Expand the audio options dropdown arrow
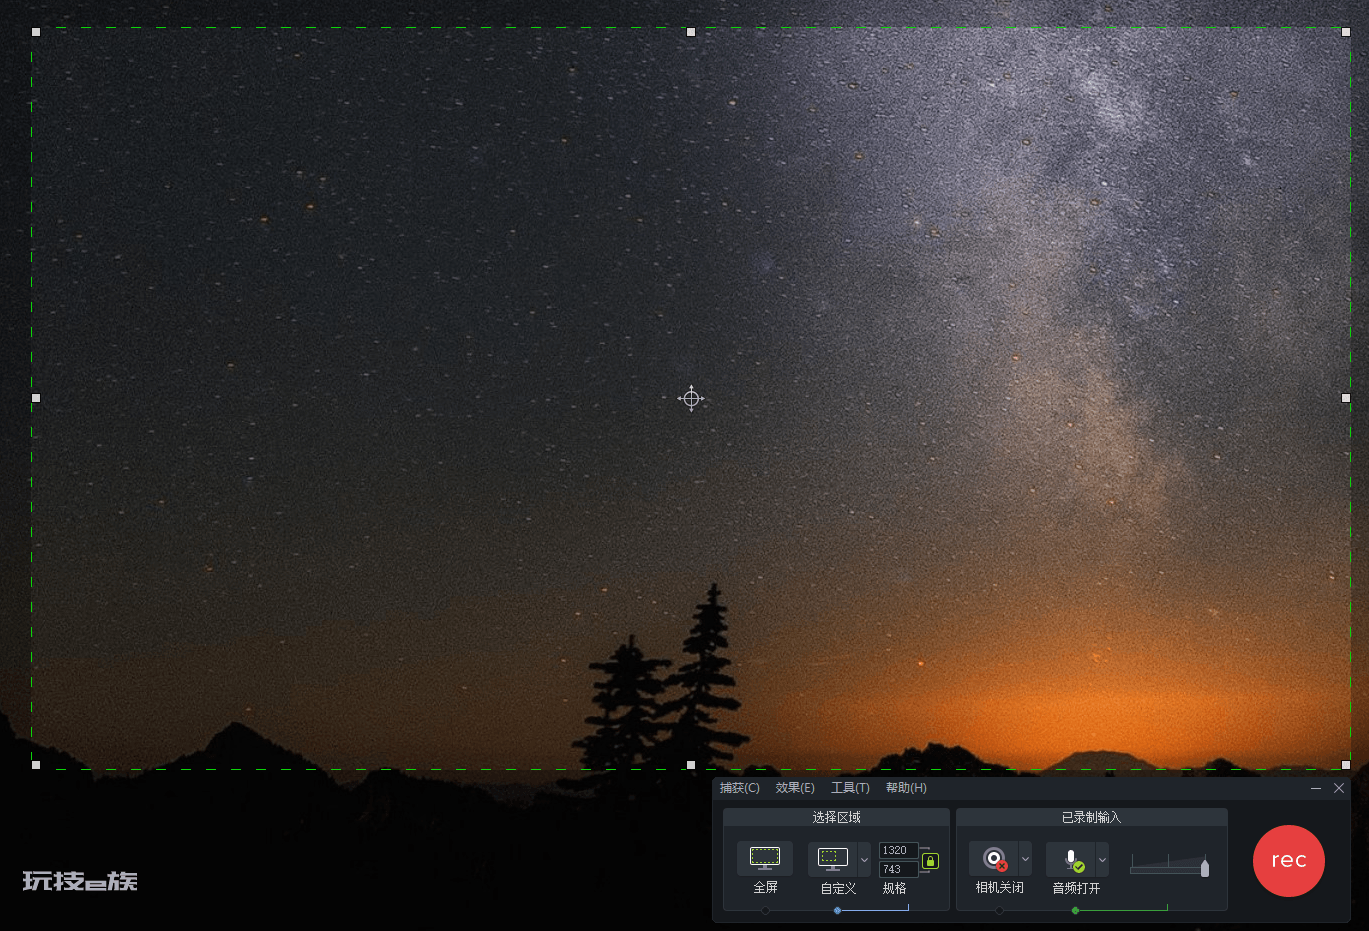1369x931 pixels. [x=1102, y=859]
